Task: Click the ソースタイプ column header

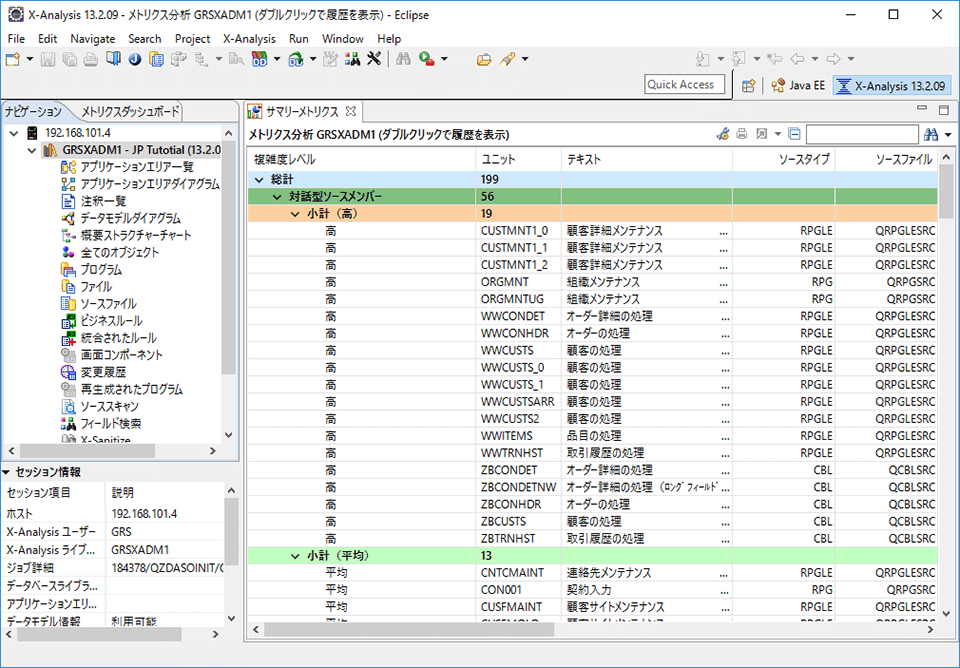Action: [x=784, y=159]
